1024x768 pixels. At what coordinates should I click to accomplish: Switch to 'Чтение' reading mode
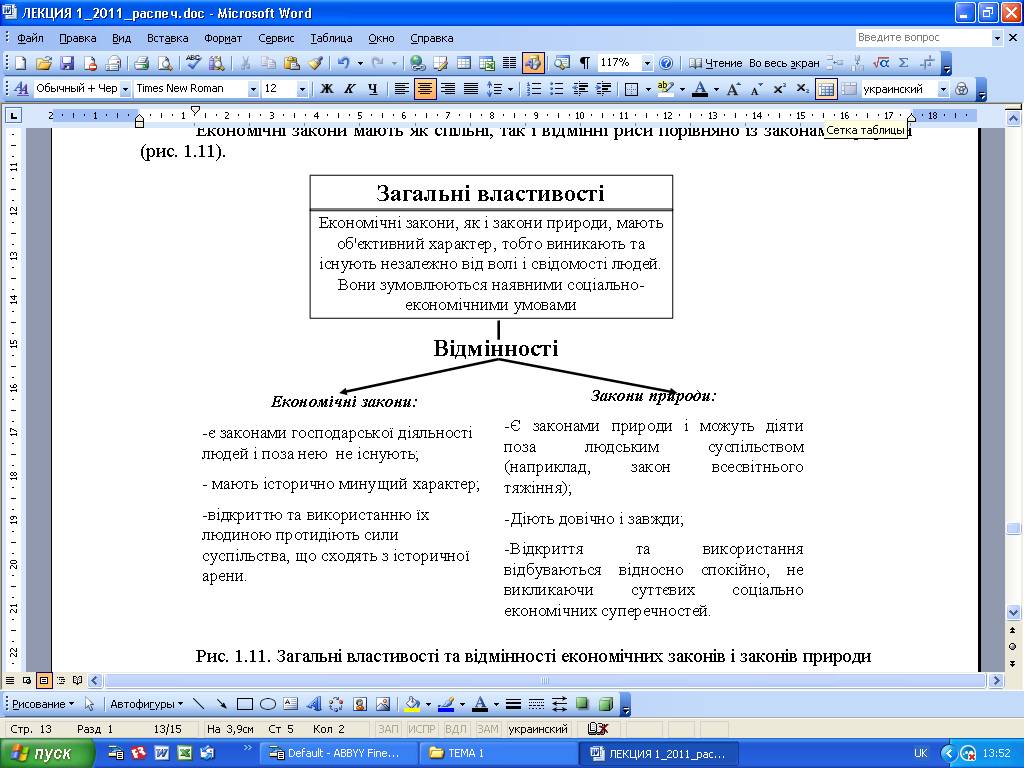pos(716,63)
